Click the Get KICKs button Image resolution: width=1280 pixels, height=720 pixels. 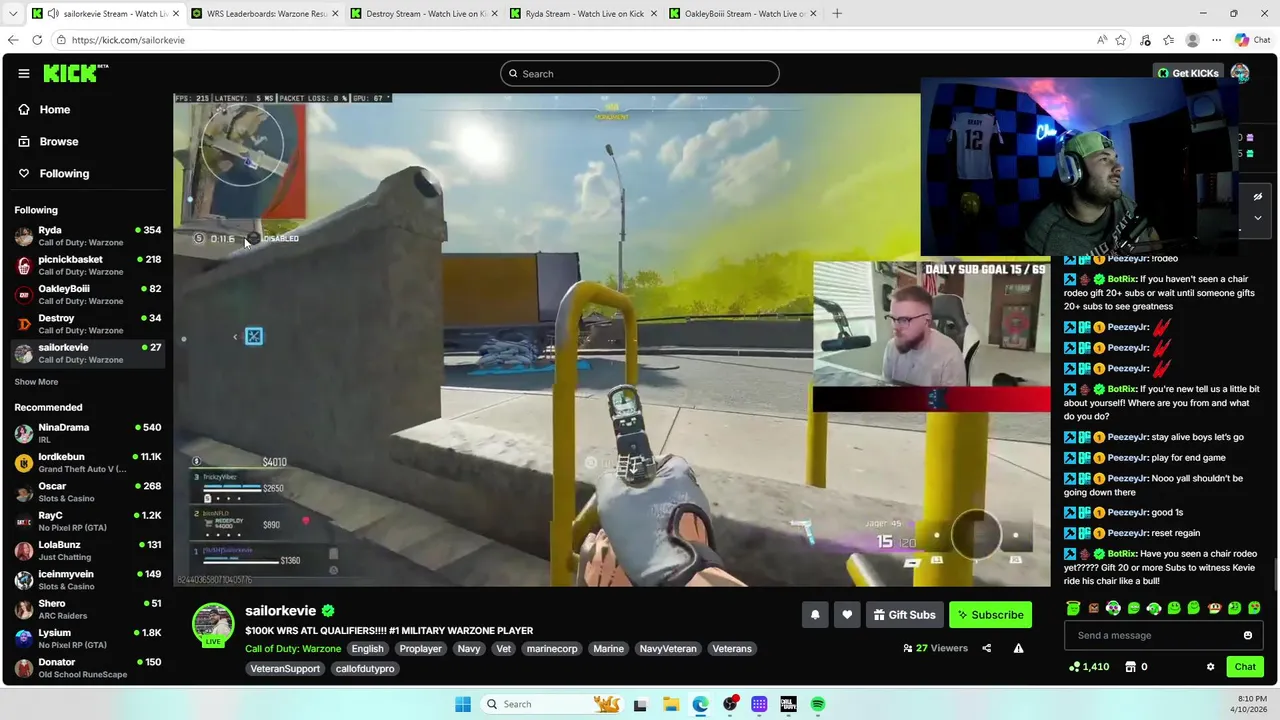tap(1188, 73)
